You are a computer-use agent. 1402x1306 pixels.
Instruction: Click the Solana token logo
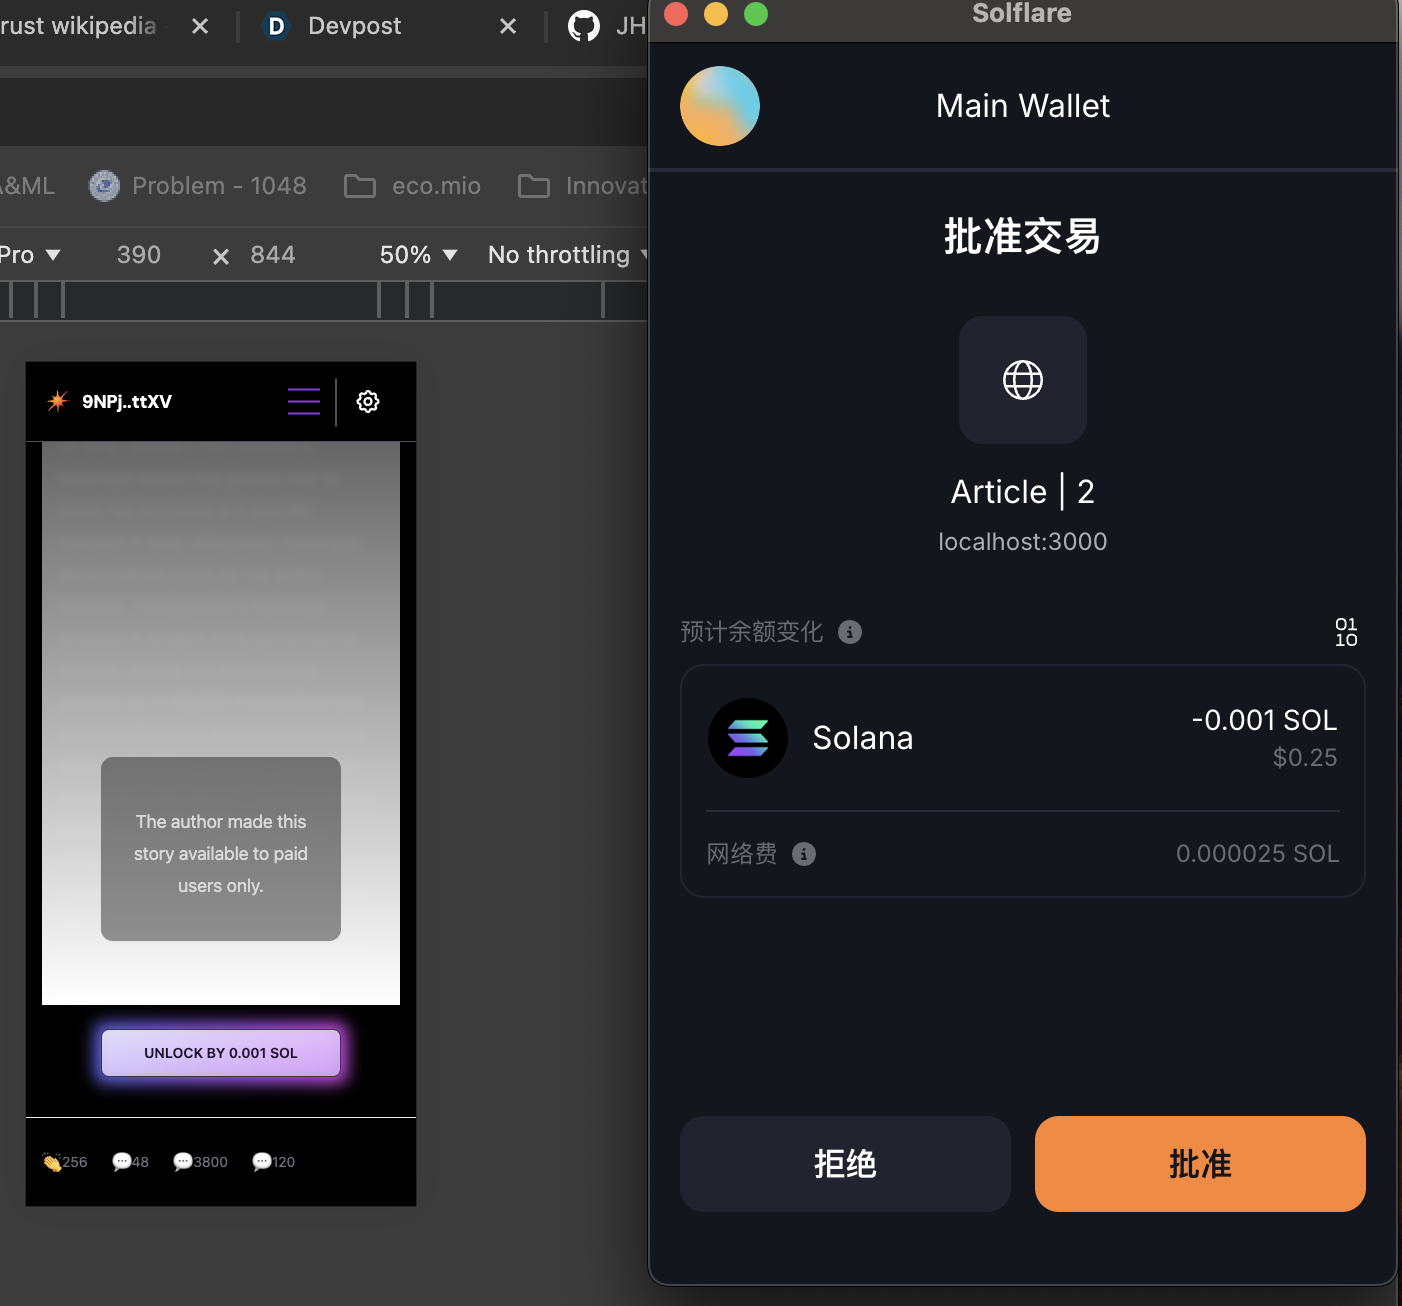coord(748,738)
